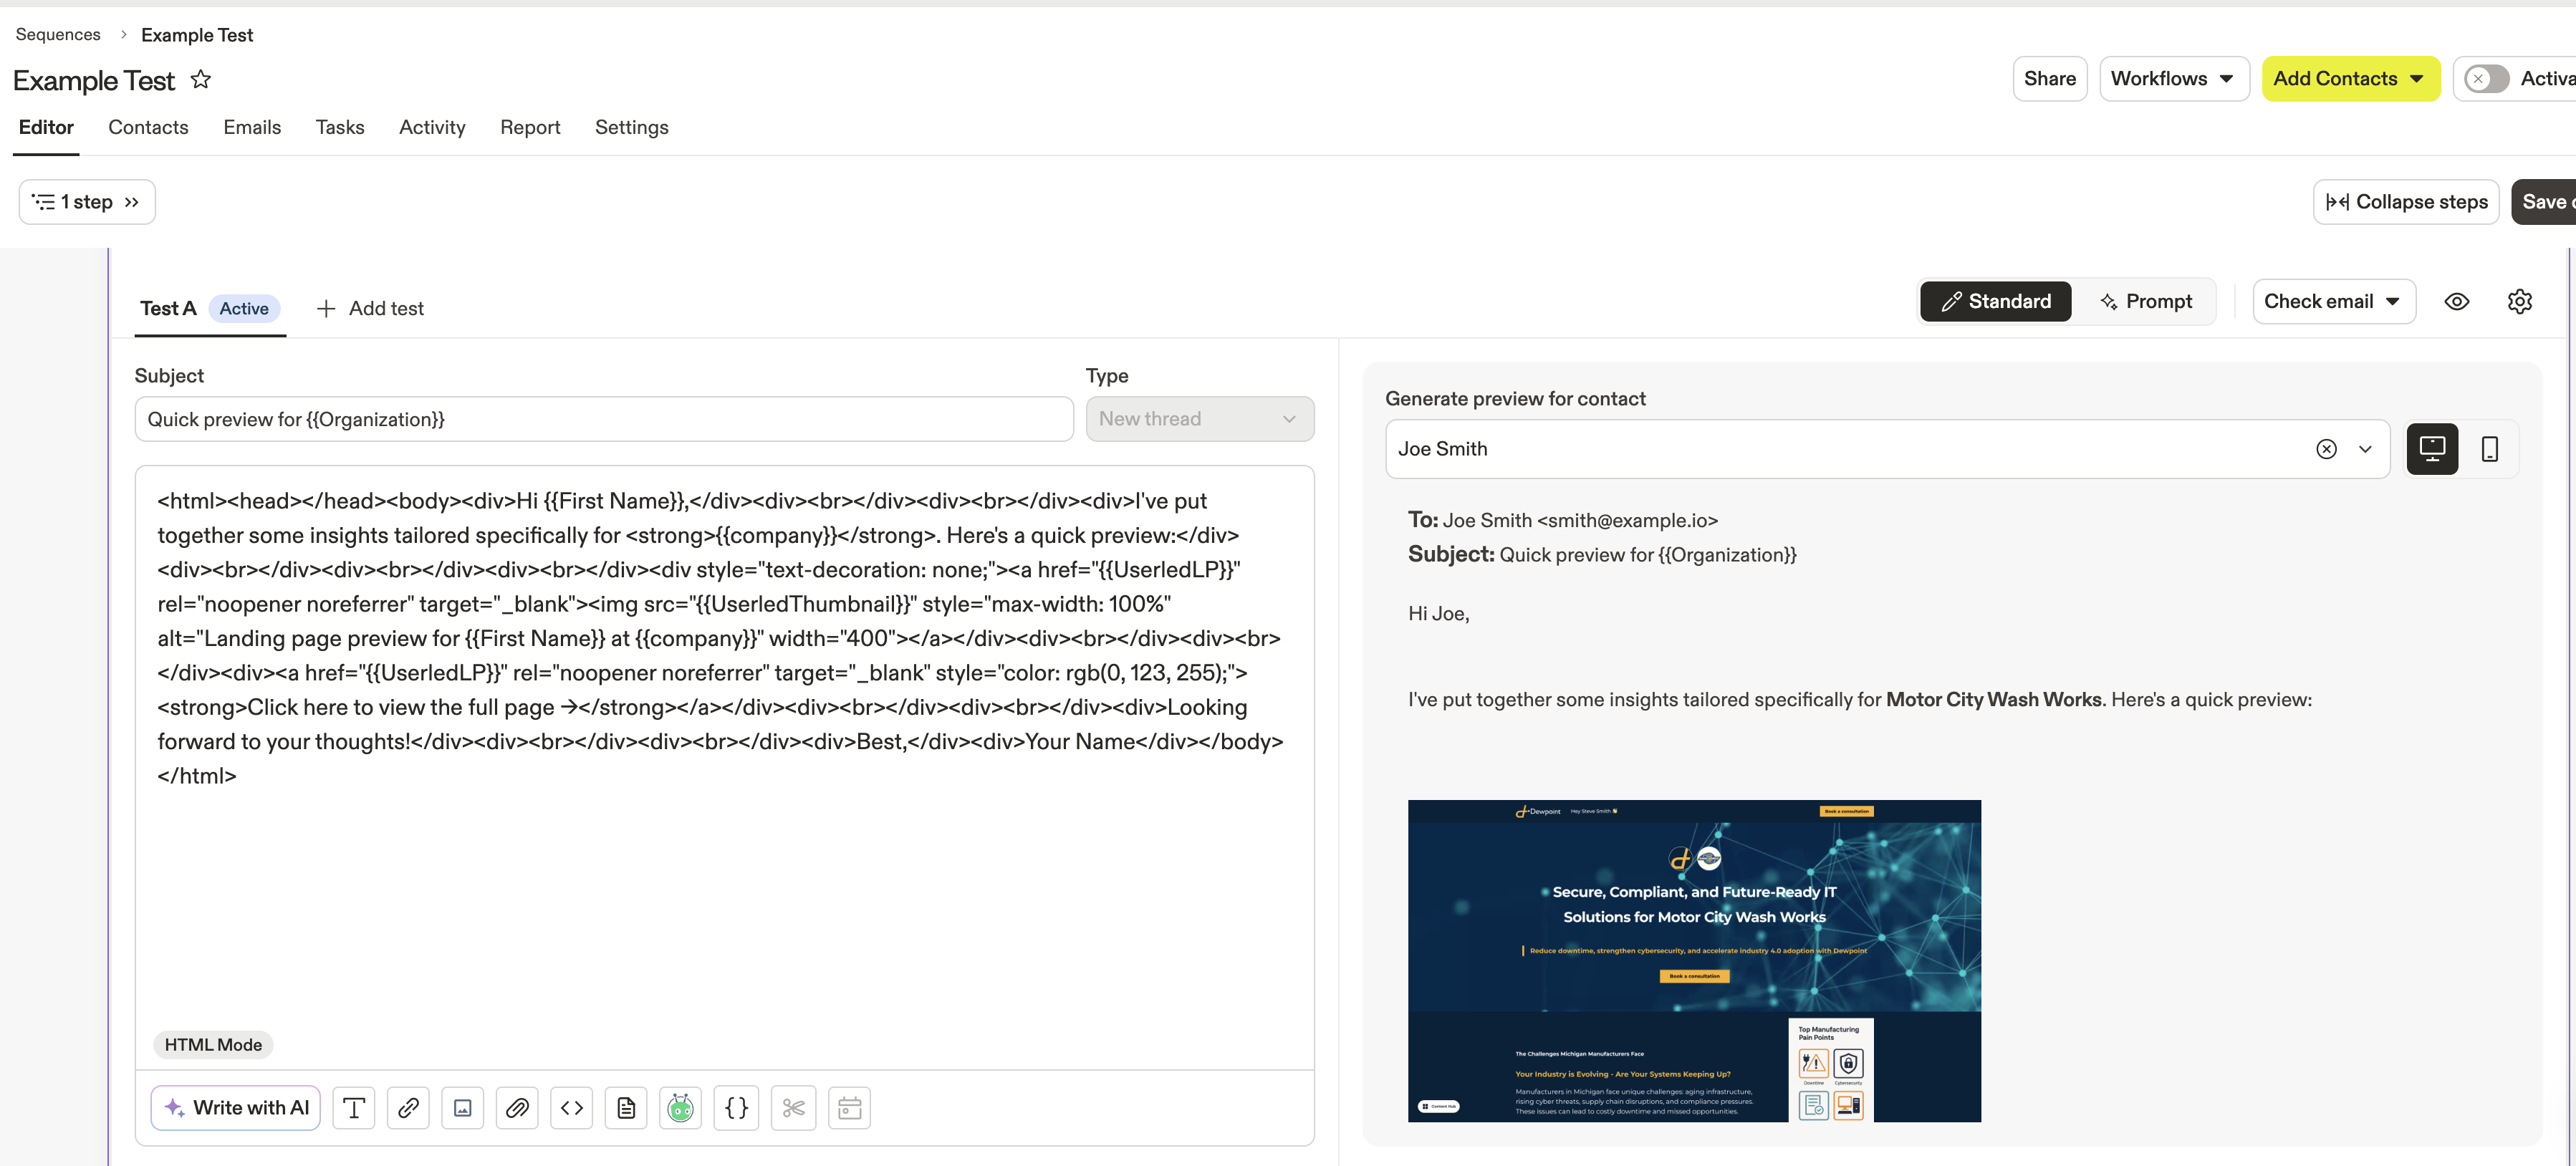Click the eye preview toggle icon
Screen dimensions: 2576x1166
coord(2456,302)
